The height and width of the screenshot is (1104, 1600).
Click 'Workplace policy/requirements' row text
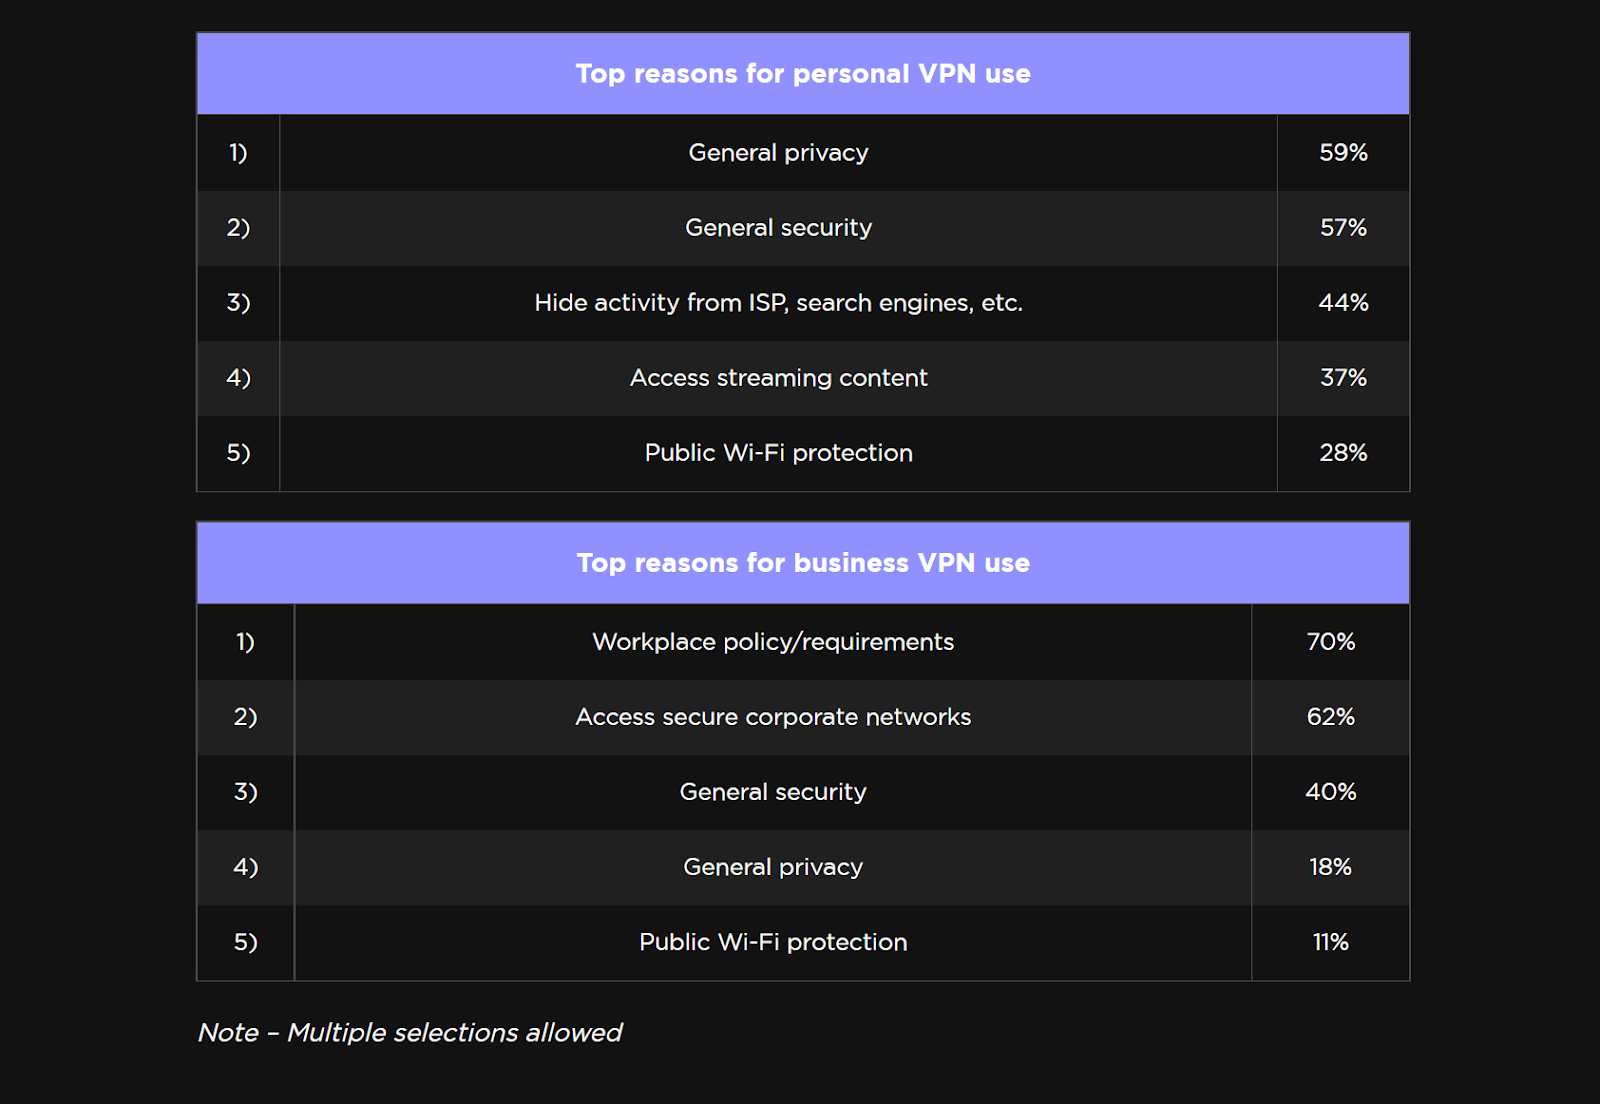pyautogui.click(x=773, y=642)
